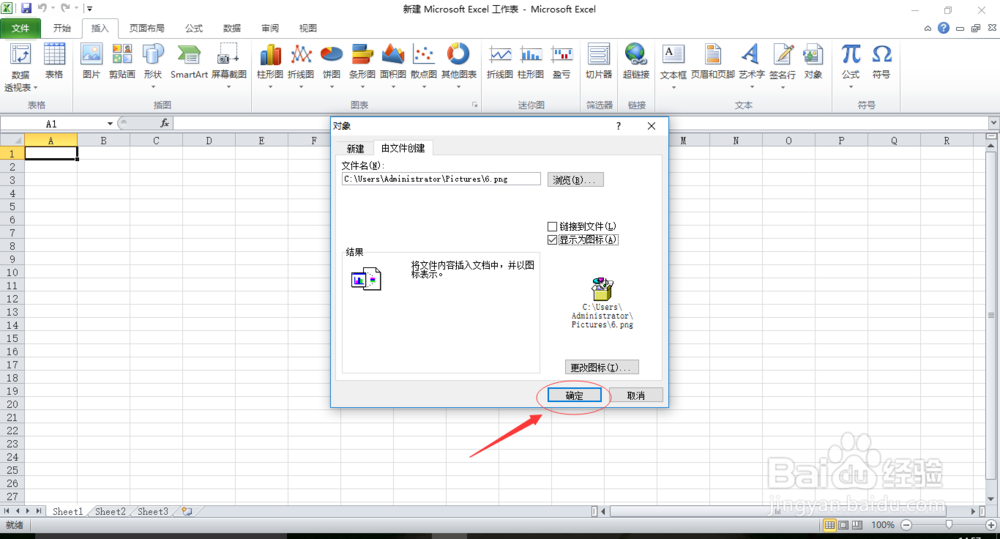Open the Shapes gallery
This screenshot has height=539, width=1000.
pos(153,65)
